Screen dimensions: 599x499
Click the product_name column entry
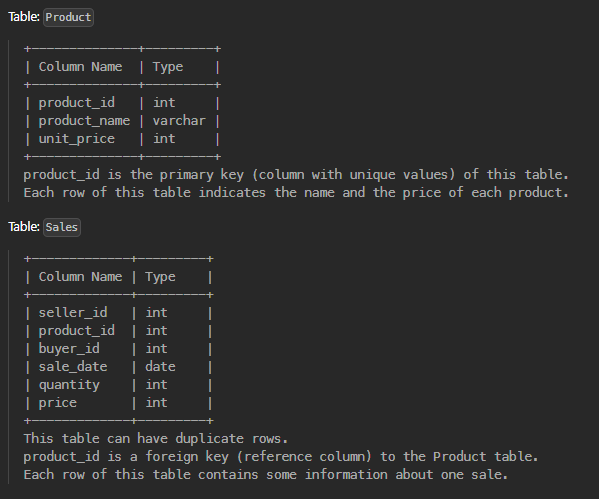coord(84,121)
